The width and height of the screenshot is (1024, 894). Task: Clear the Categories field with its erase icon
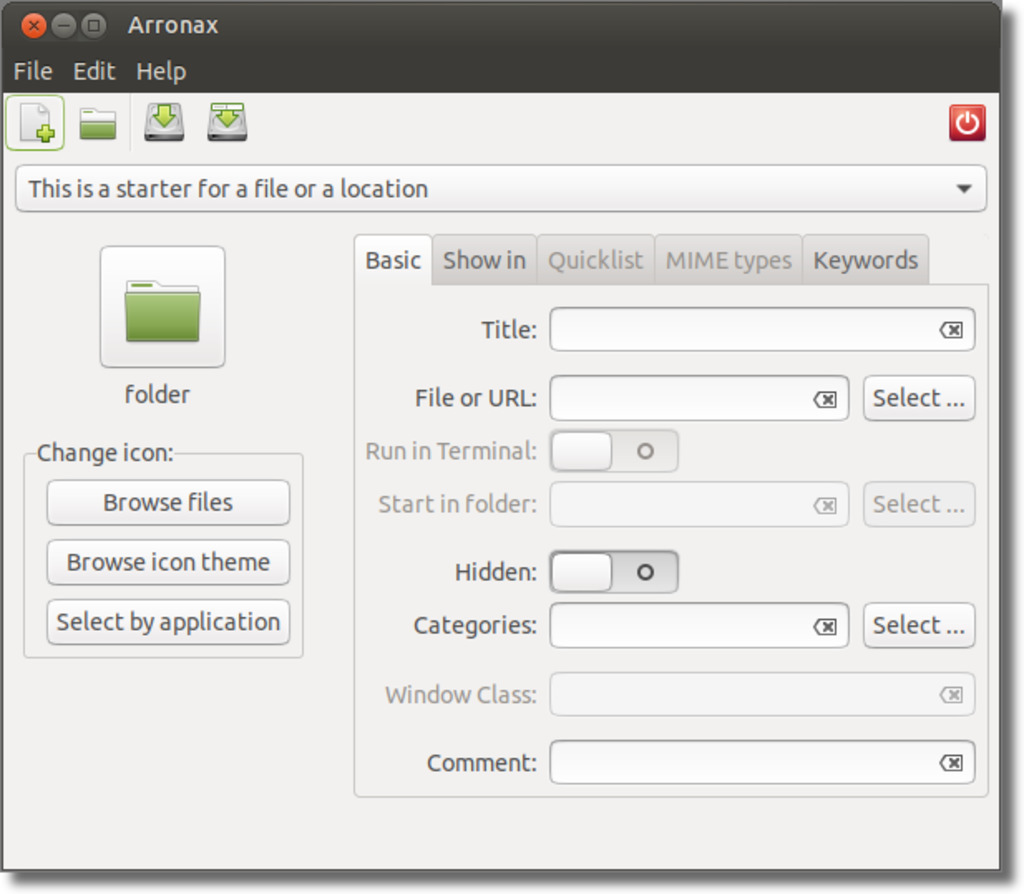click(x=825, y=626)
